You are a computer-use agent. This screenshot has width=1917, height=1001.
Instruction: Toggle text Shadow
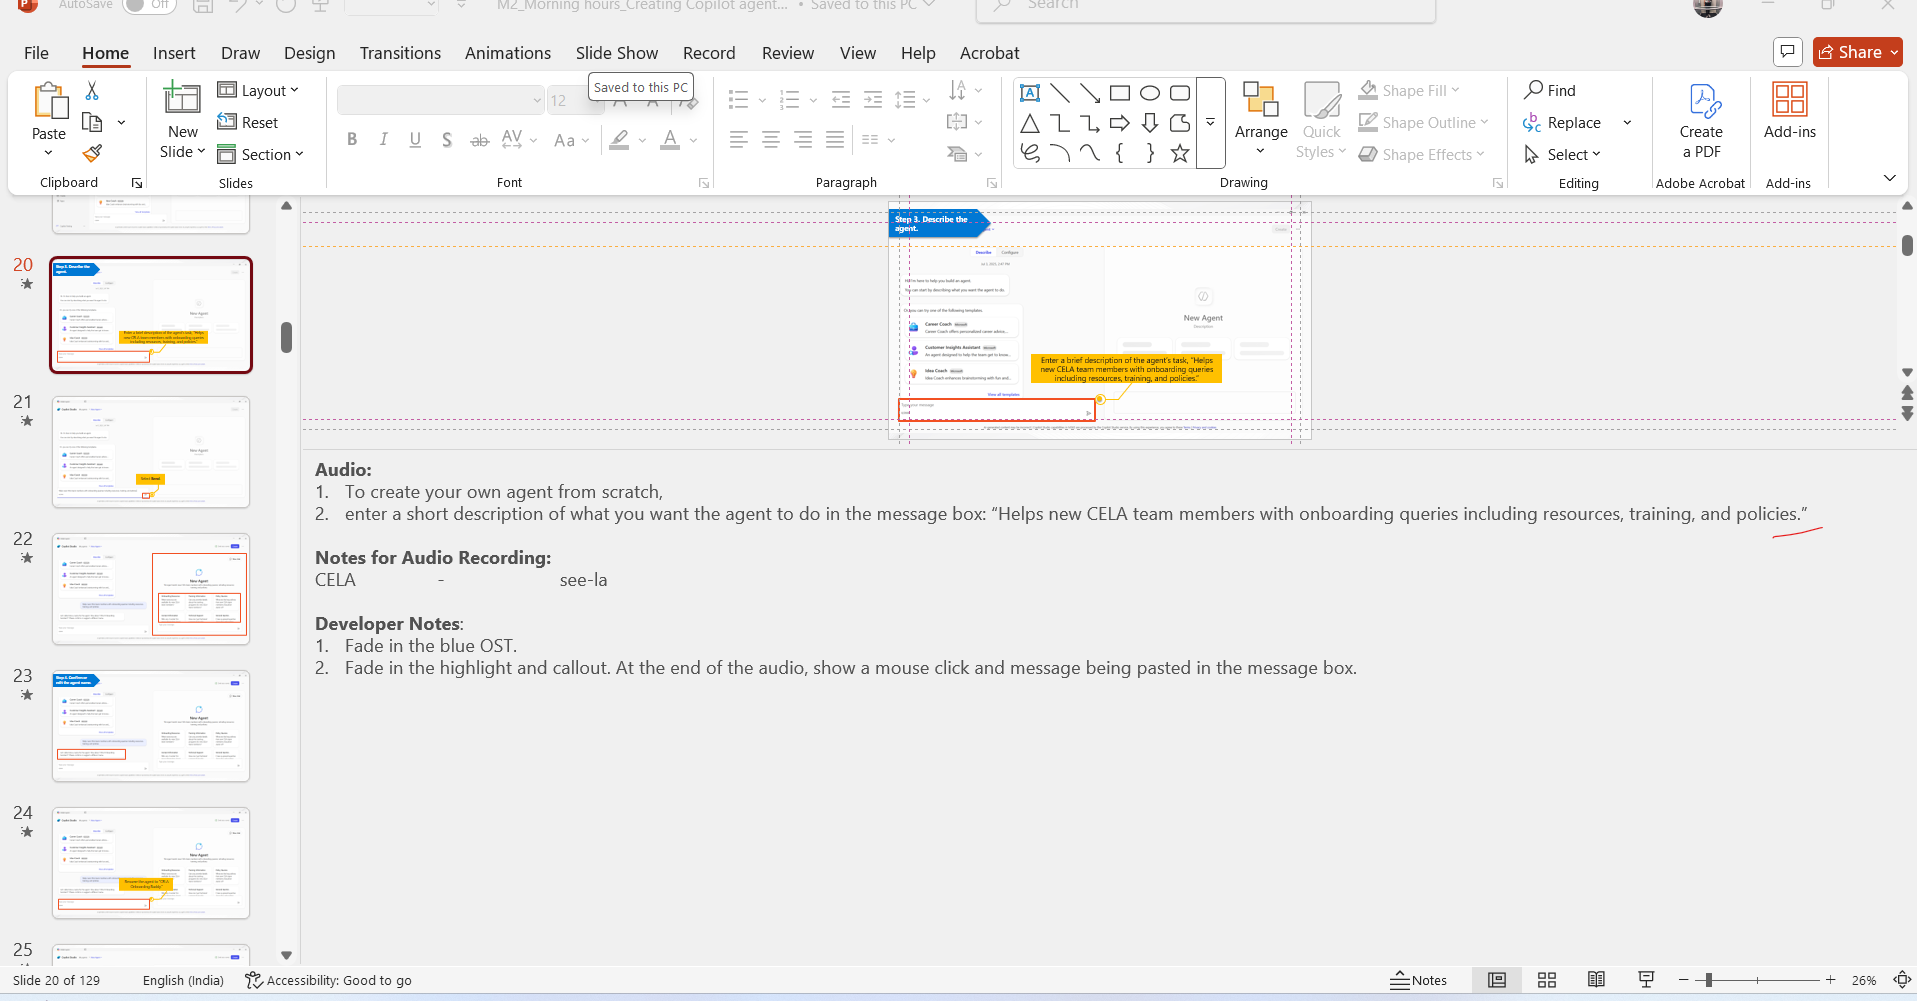[447, 140]
